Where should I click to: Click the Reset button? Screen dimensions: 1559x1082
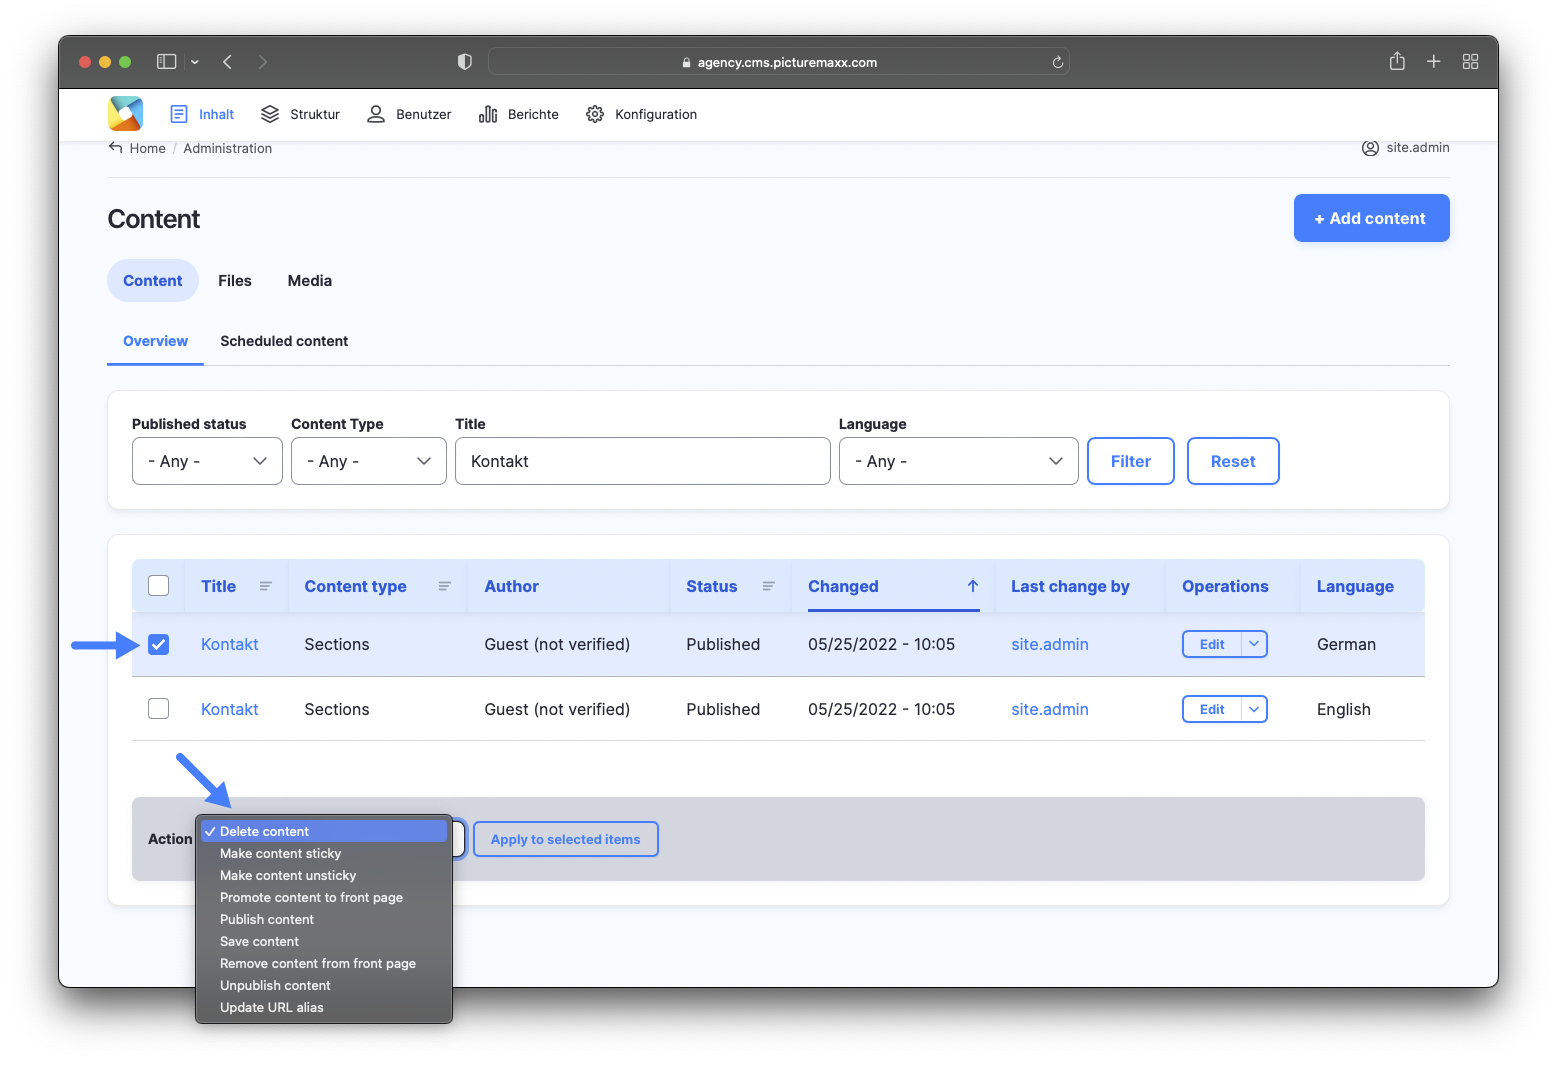coord(1233,461)
